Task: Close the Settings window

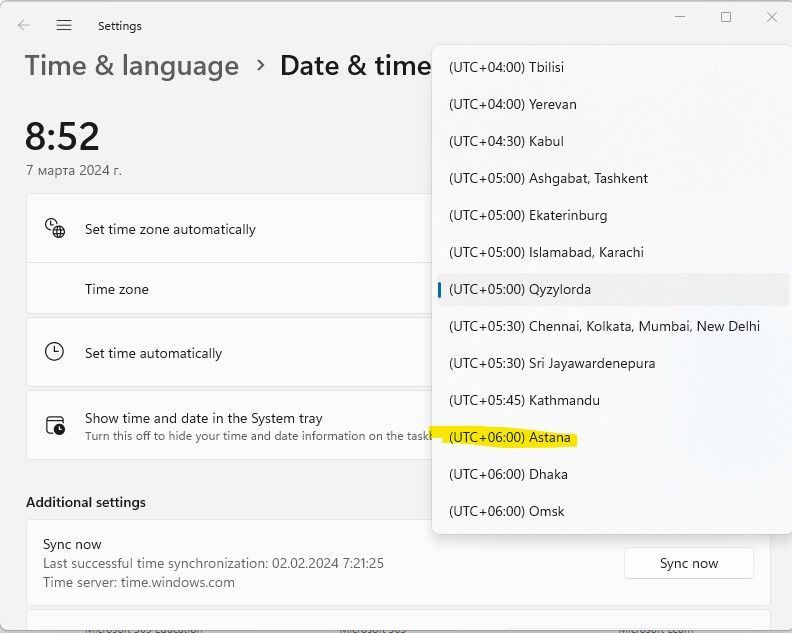Action: click(x=772, y=17)
